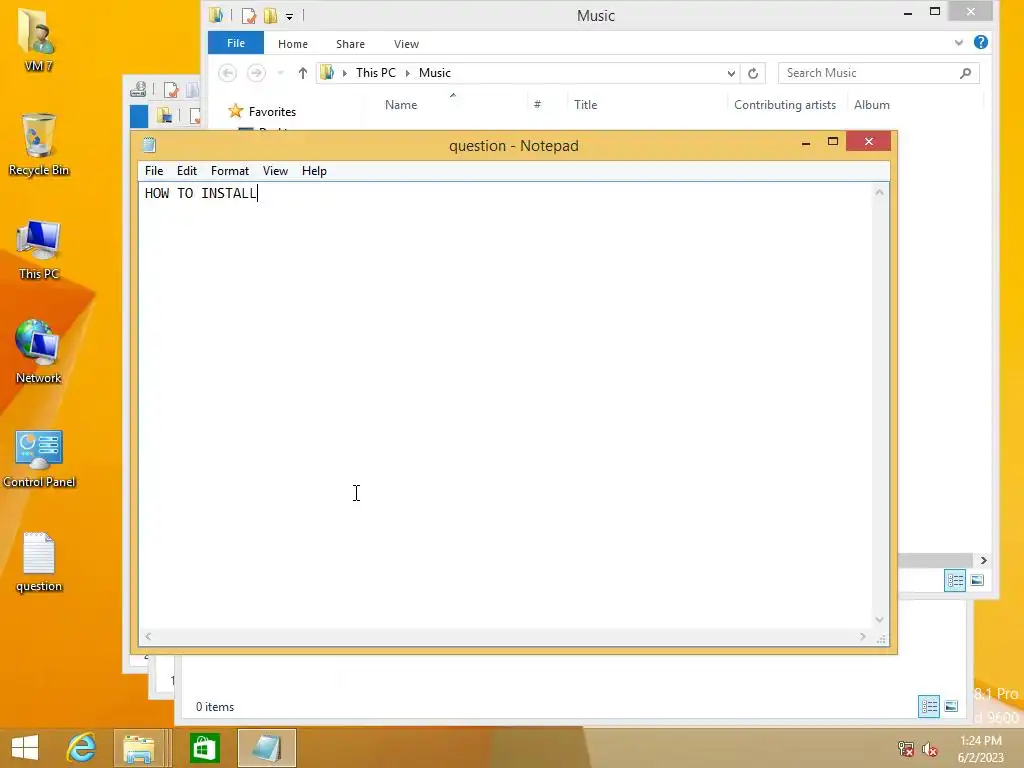This screenshot has height=768, width=1024.
Task: Expand the This PC breadcrumb arrow
Action: click(x=344, y=73)
